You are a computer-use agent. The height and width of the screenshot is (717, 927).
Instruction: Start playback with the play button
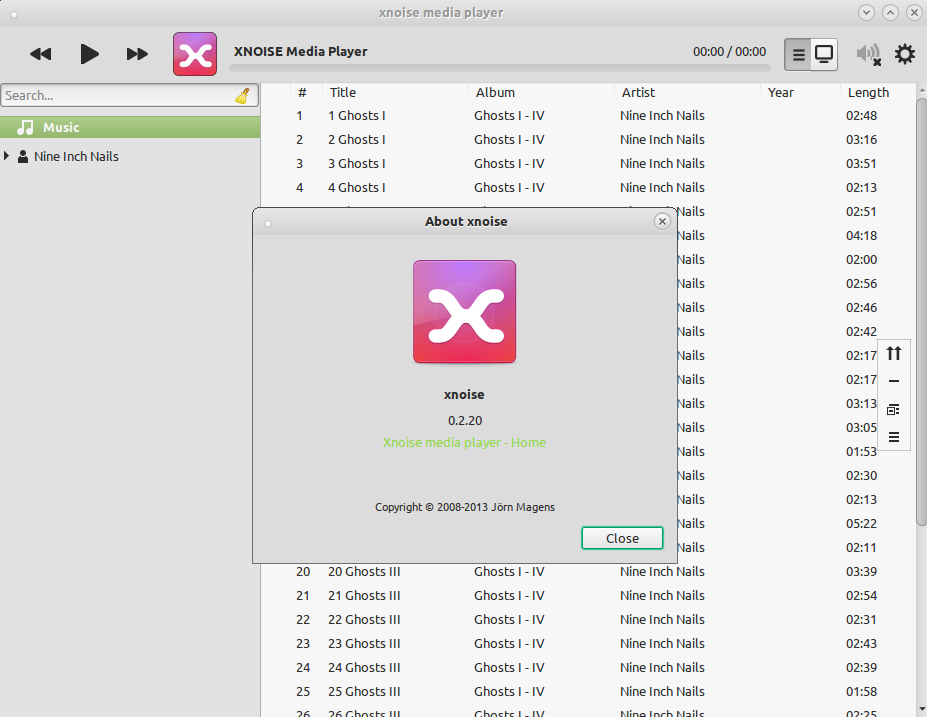click(89, 54)
